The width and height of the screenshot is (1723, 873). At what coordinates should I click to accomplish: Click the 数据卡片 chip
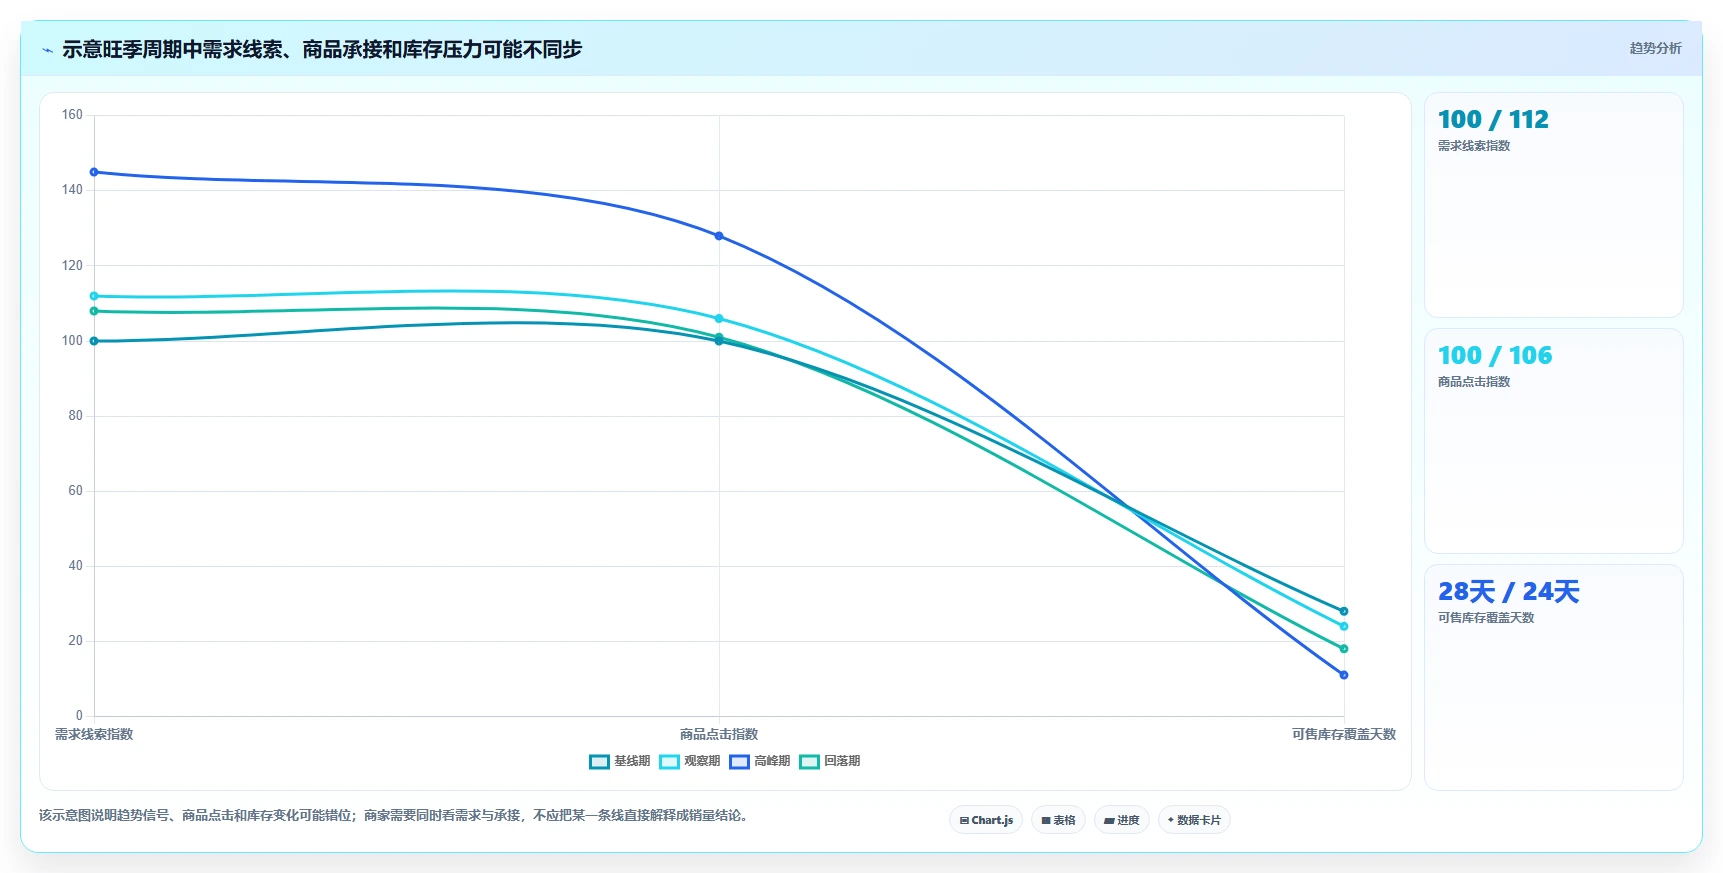click(1194, 820)
